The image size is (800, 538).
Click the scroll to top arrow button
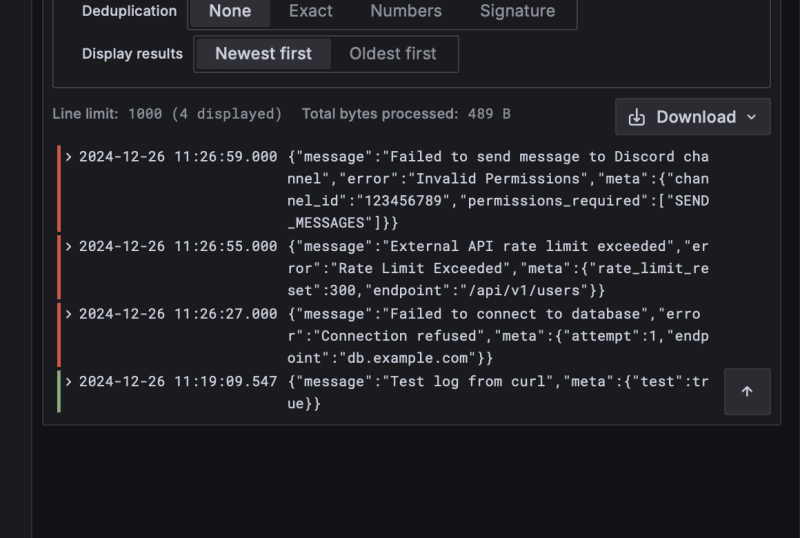(x=747, y=392)
